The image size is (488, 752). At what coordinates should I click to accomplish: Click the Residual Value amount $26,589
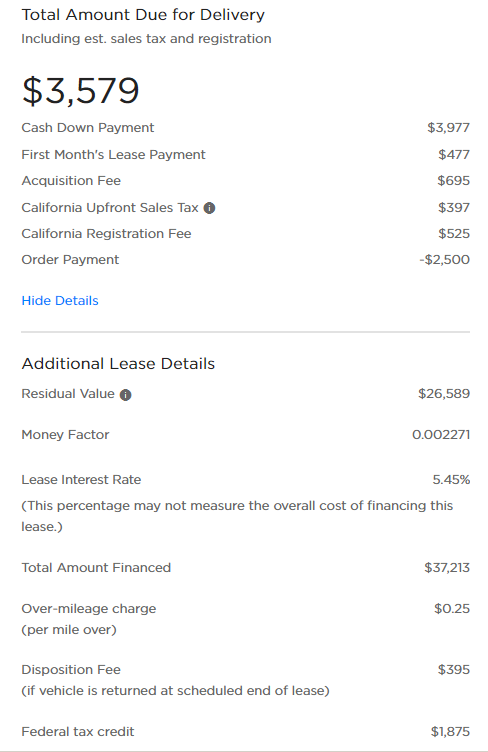444,394
